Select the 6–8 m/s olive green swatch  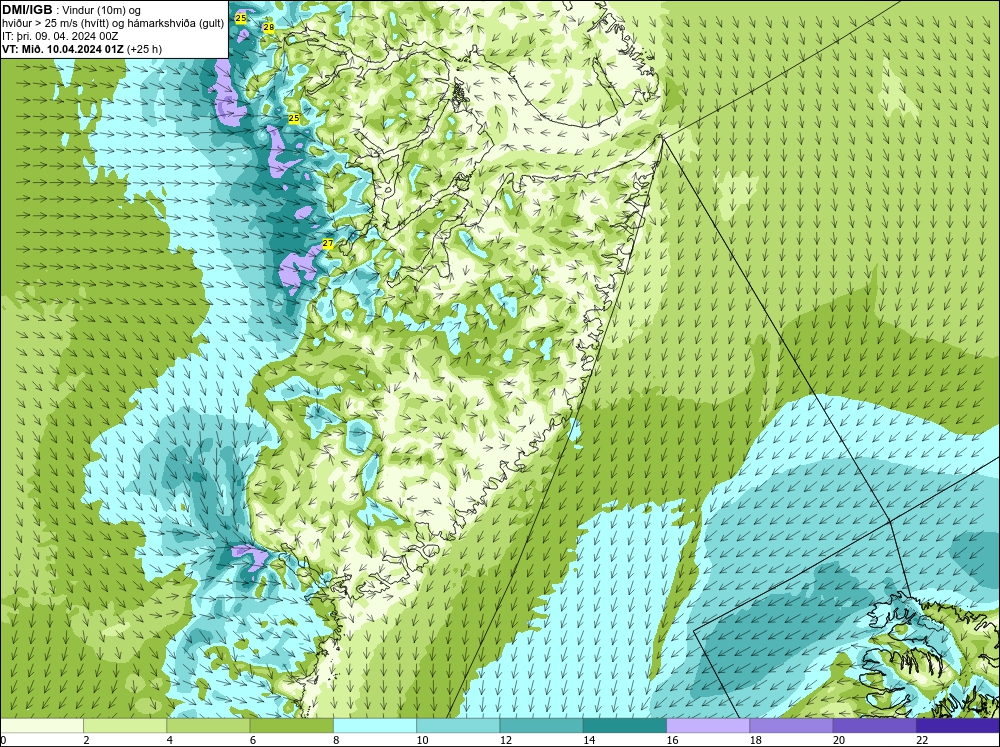pos(291,726)
